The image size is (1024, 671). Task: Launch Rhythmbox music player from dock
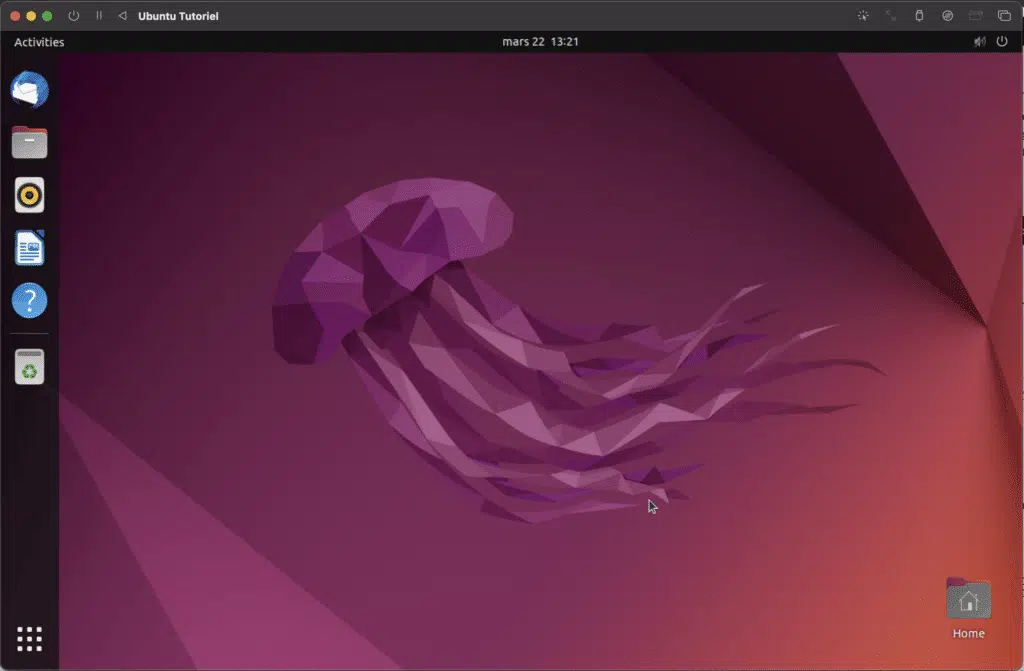coord(29,195)
